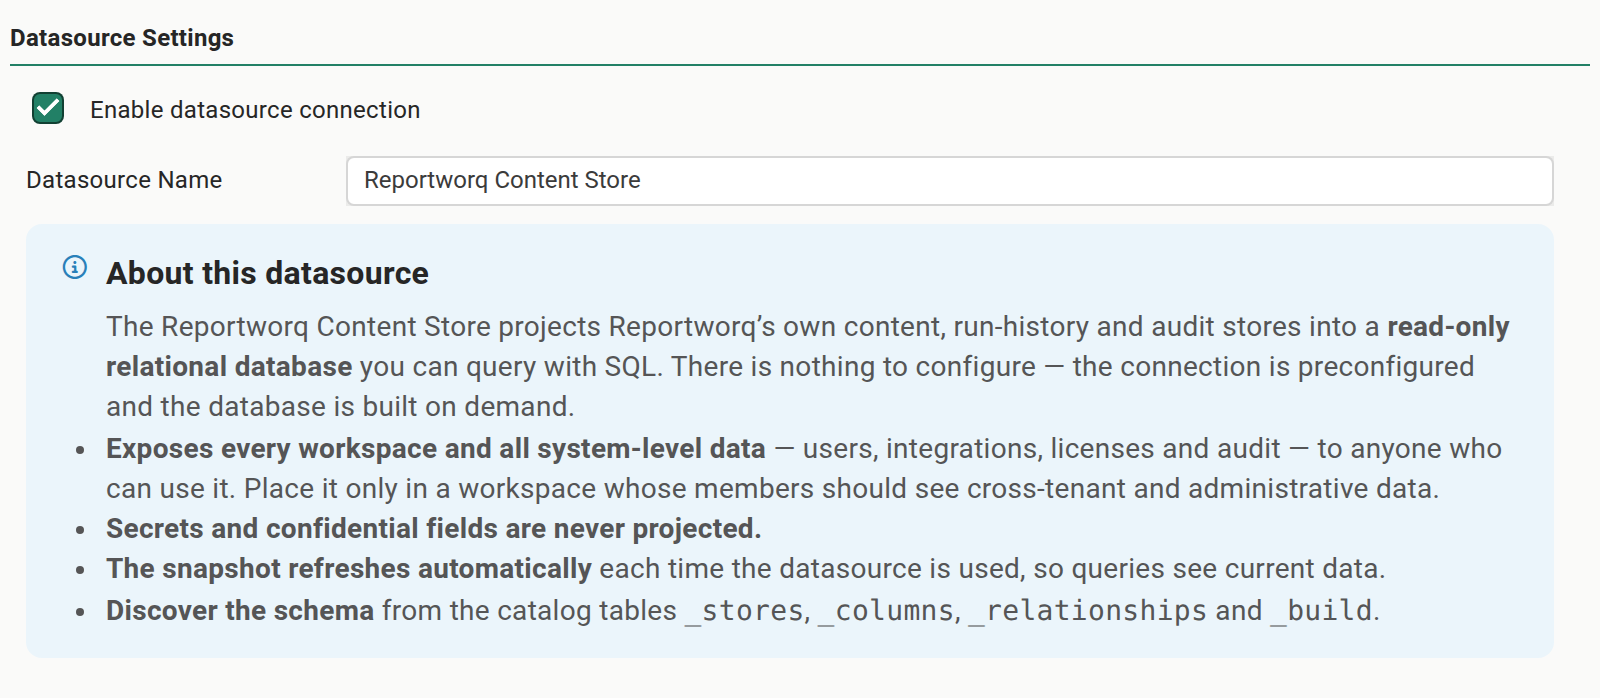Viewport: 1600px width, 698px height.
Task: Click the Datasource Name label
Action: tap(124, 180)
